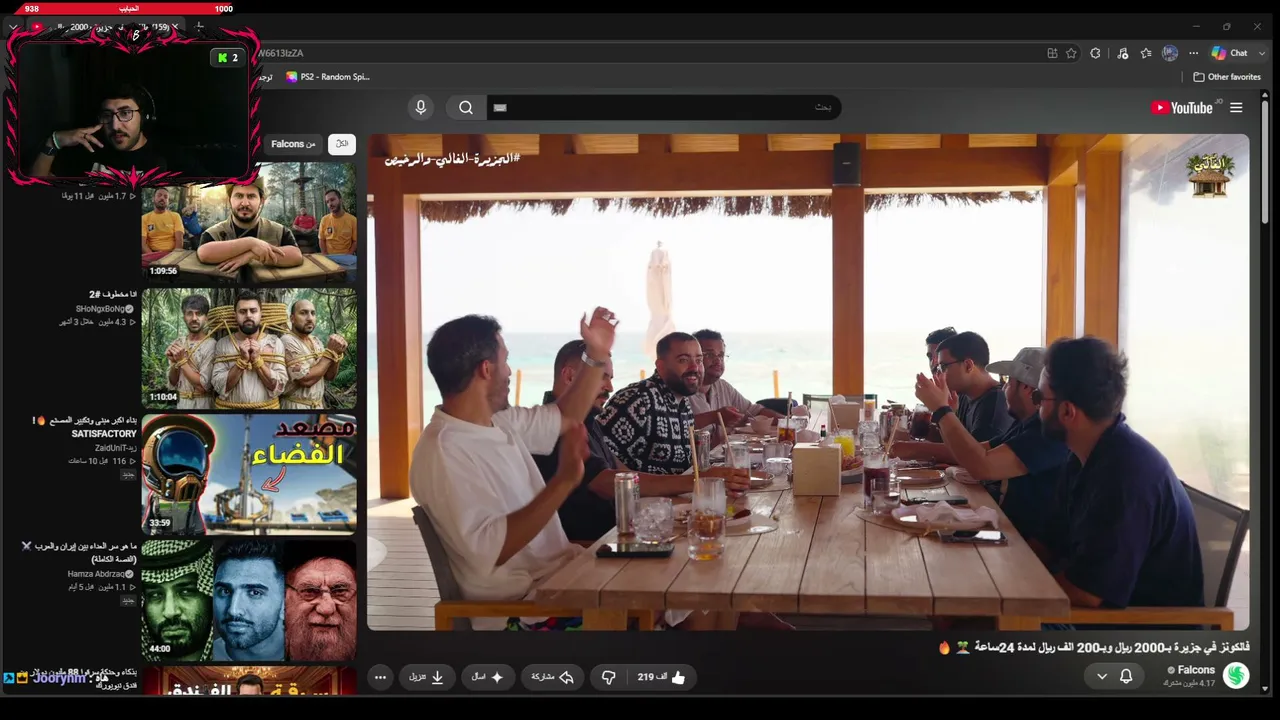Click the ZaidUniT channel name
This screenshot has width=1280, height=720.
115,448
